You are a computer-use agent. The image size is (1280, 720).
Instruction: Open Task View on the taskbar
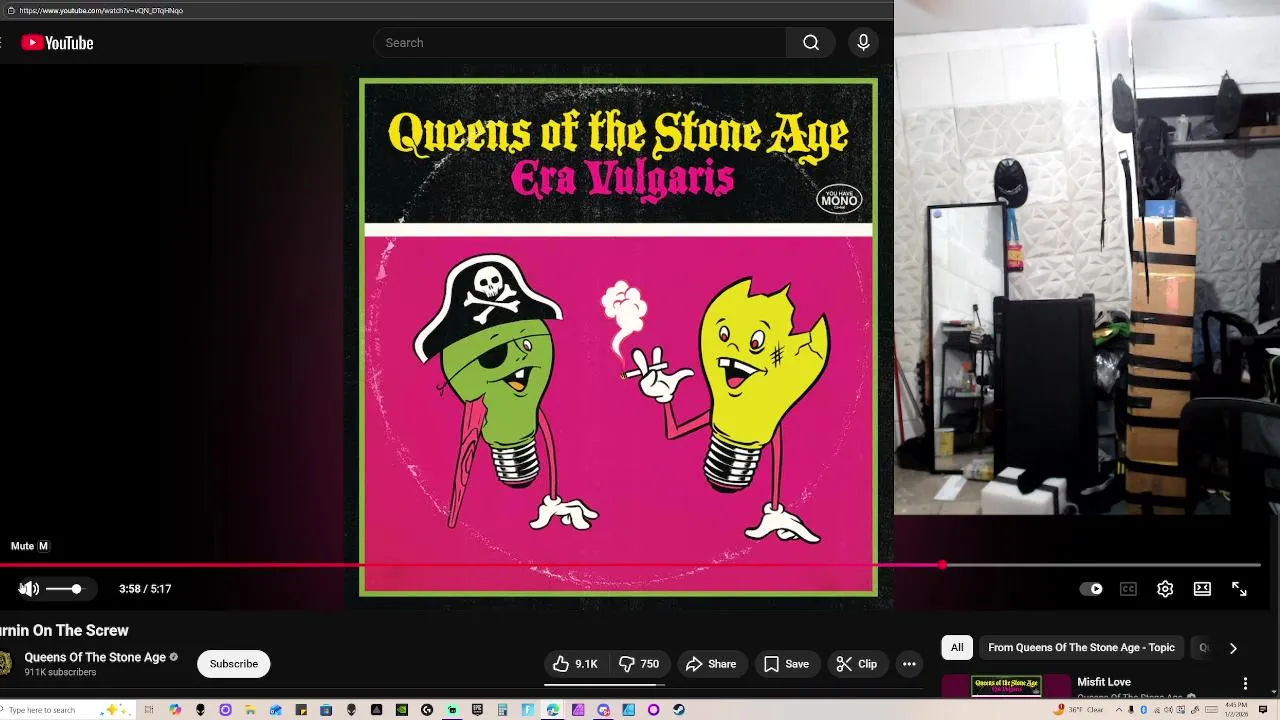[149, 710]
